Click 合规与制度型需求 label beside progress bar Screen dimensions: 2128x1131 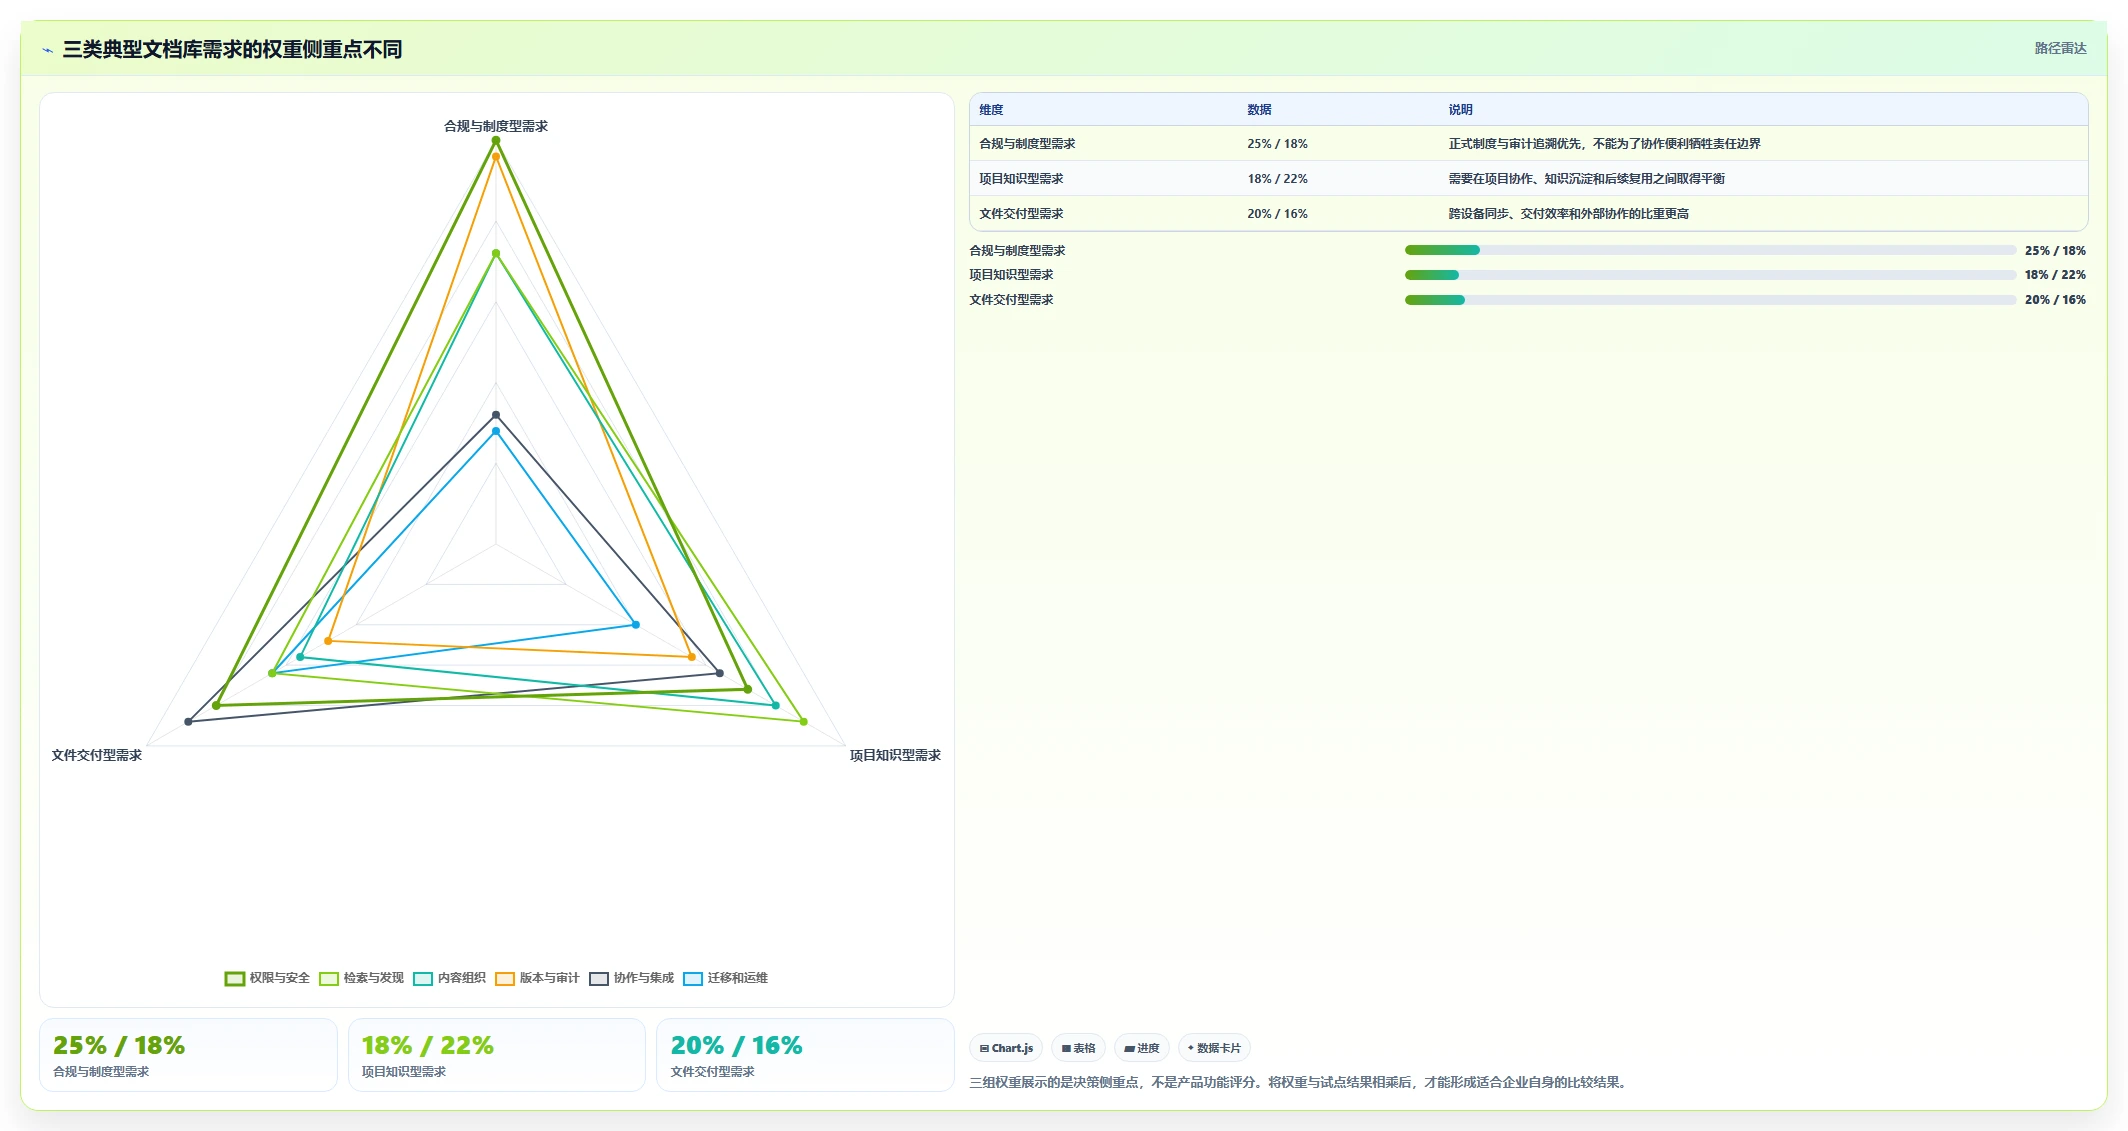(x=1017, y=251)
